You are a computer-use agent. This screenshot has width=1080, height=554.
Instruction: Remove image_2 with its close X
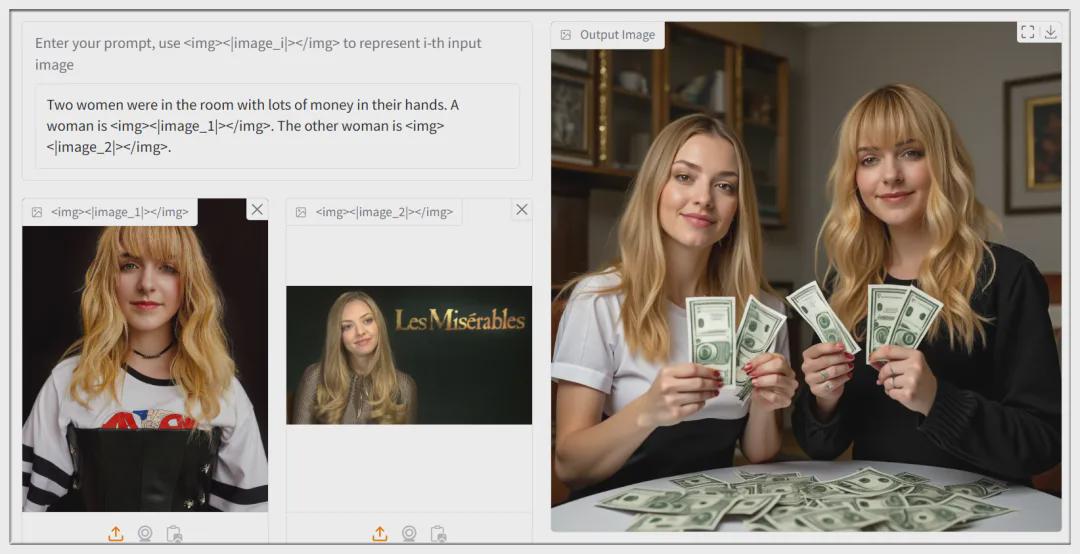pyautogui.click(x=521, y=209)
